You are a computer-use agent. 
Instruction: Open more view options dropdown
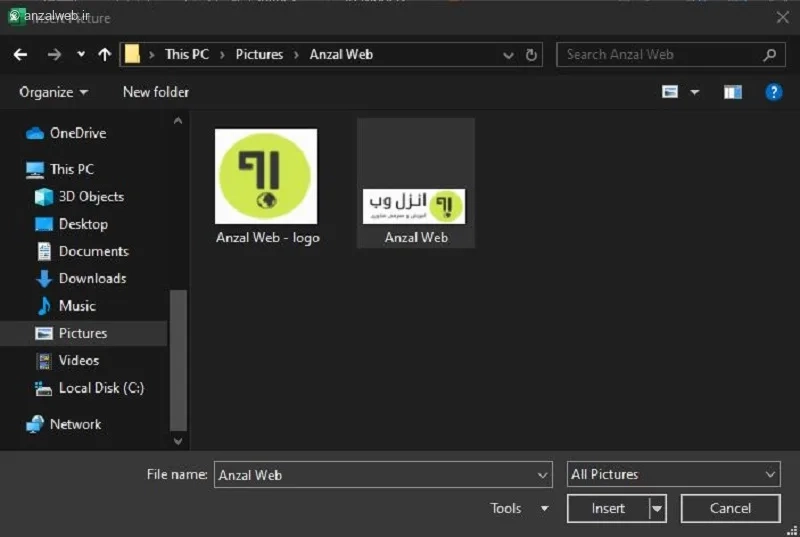pos(695,92)
